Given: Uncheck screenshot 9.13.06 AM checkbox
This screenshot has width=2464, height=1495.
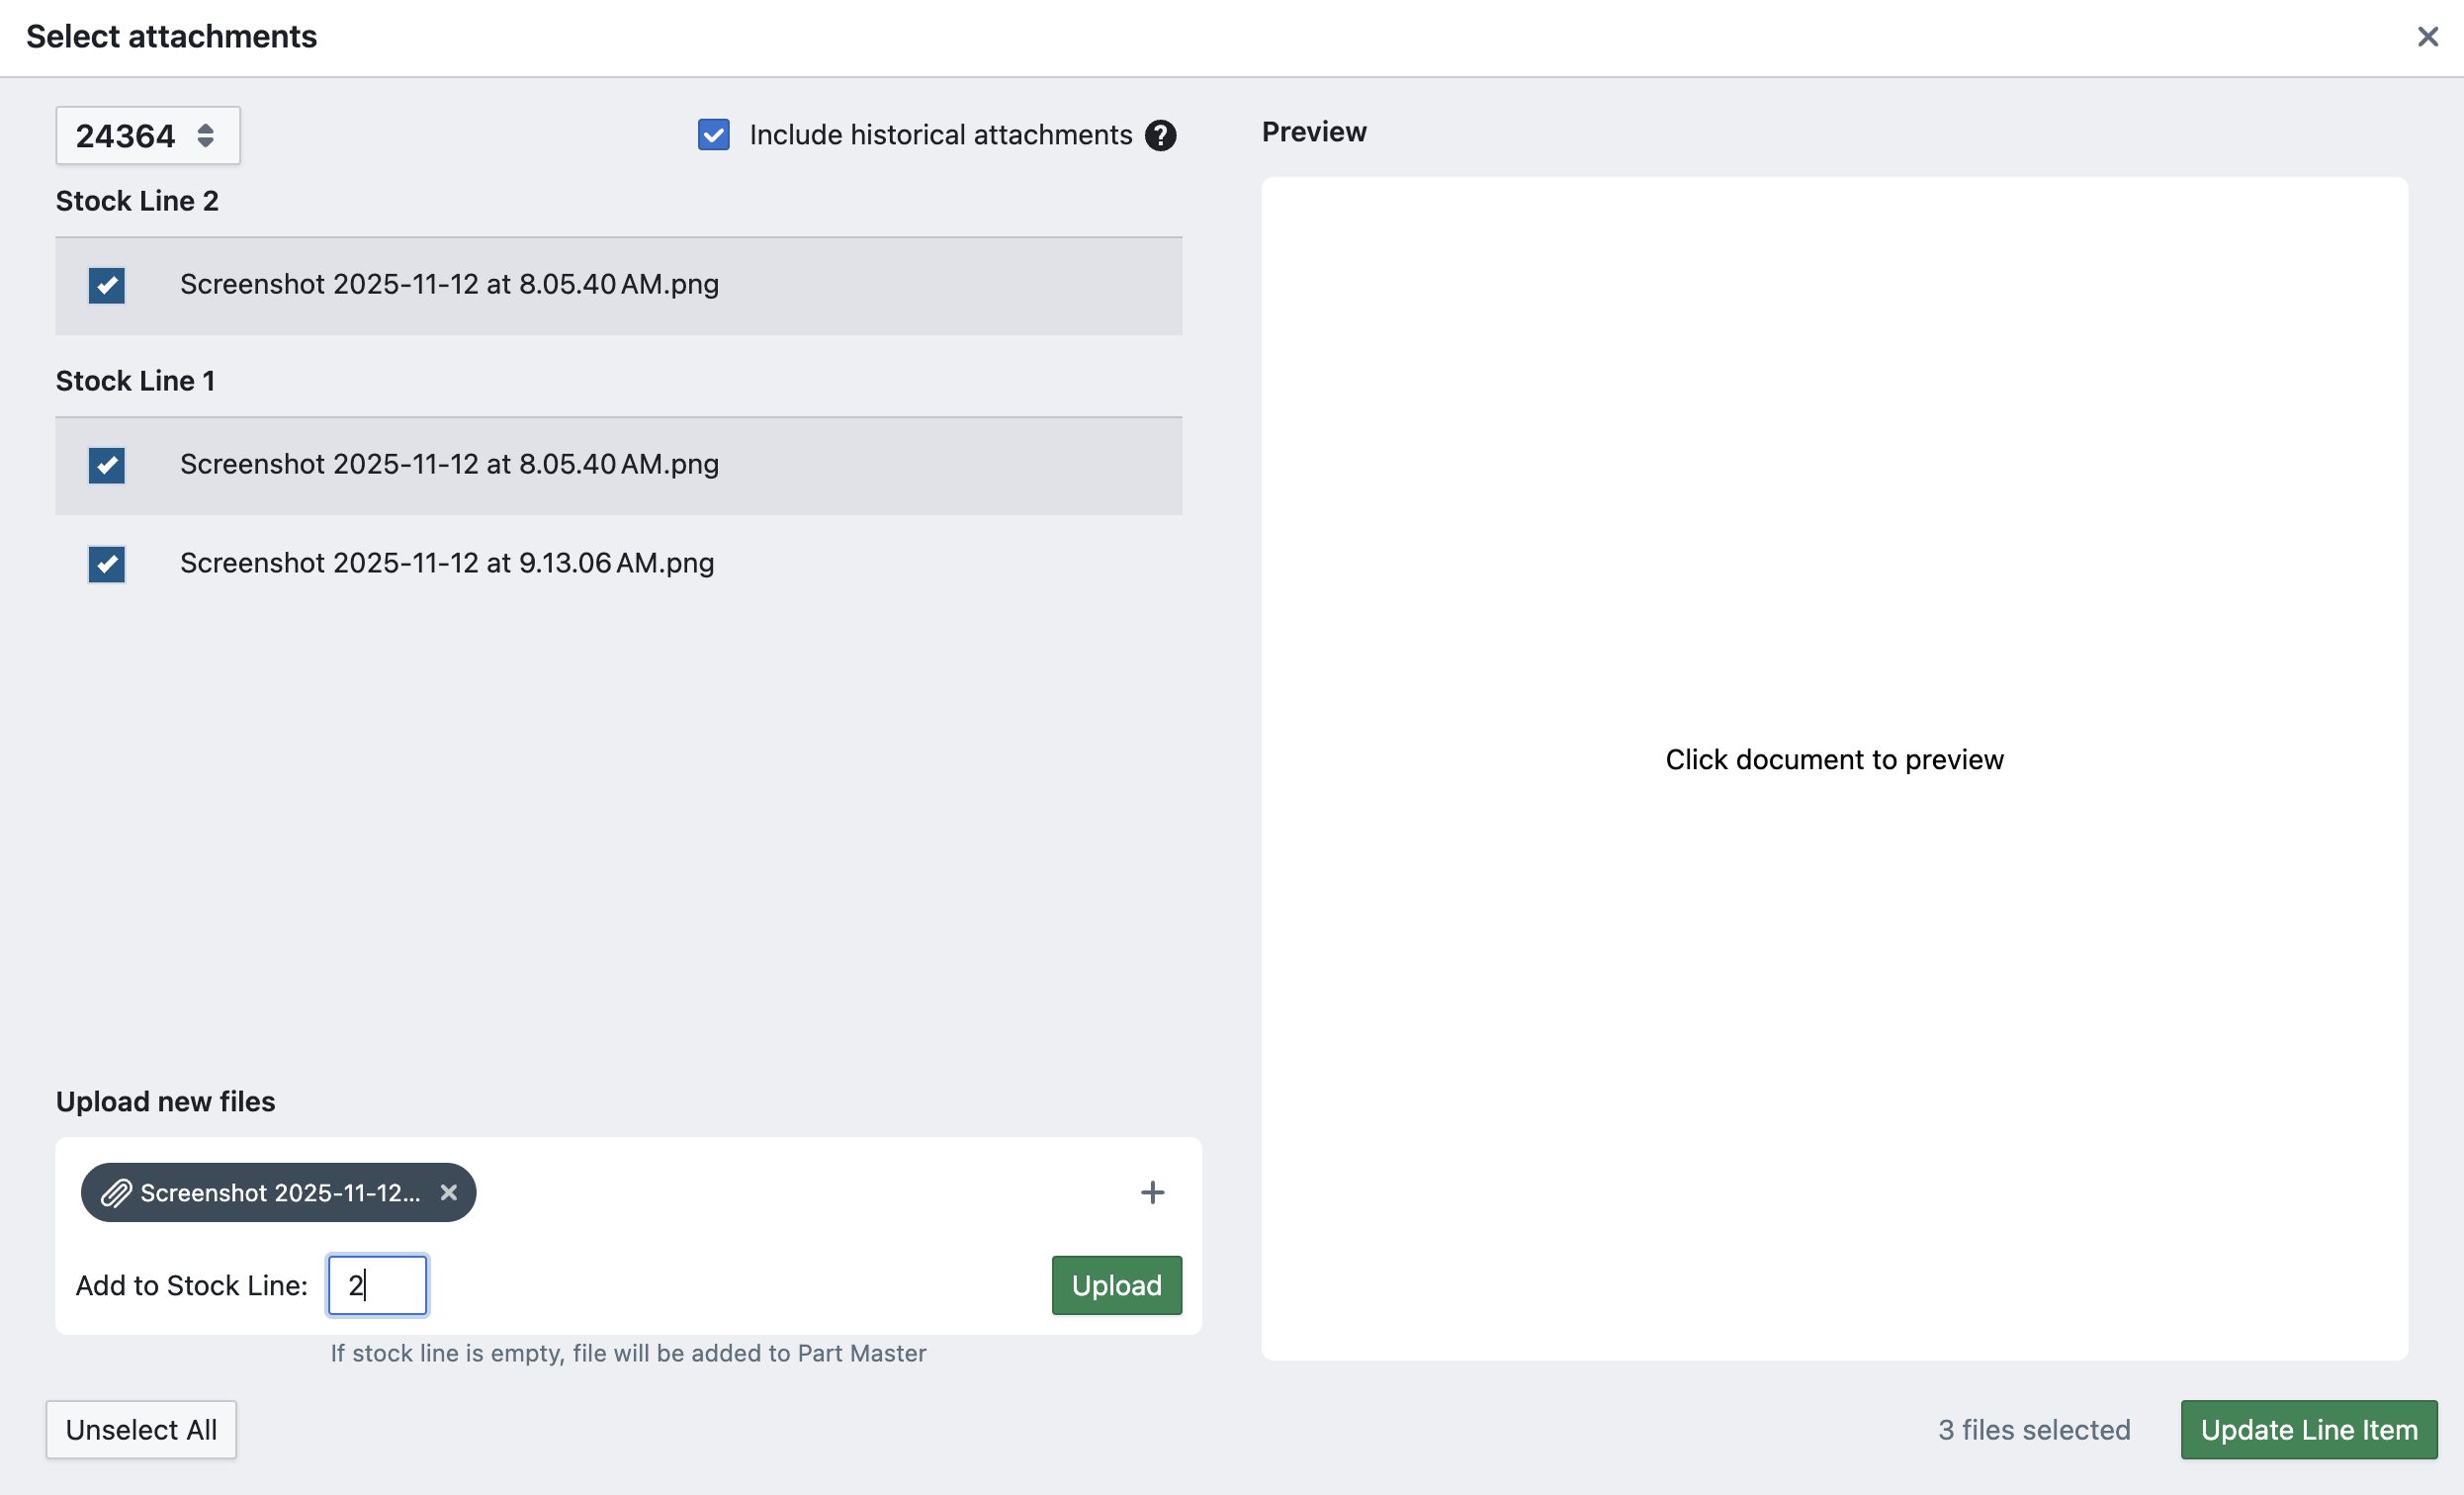Looking at the screenshot, I should click(x=106, y=564).
